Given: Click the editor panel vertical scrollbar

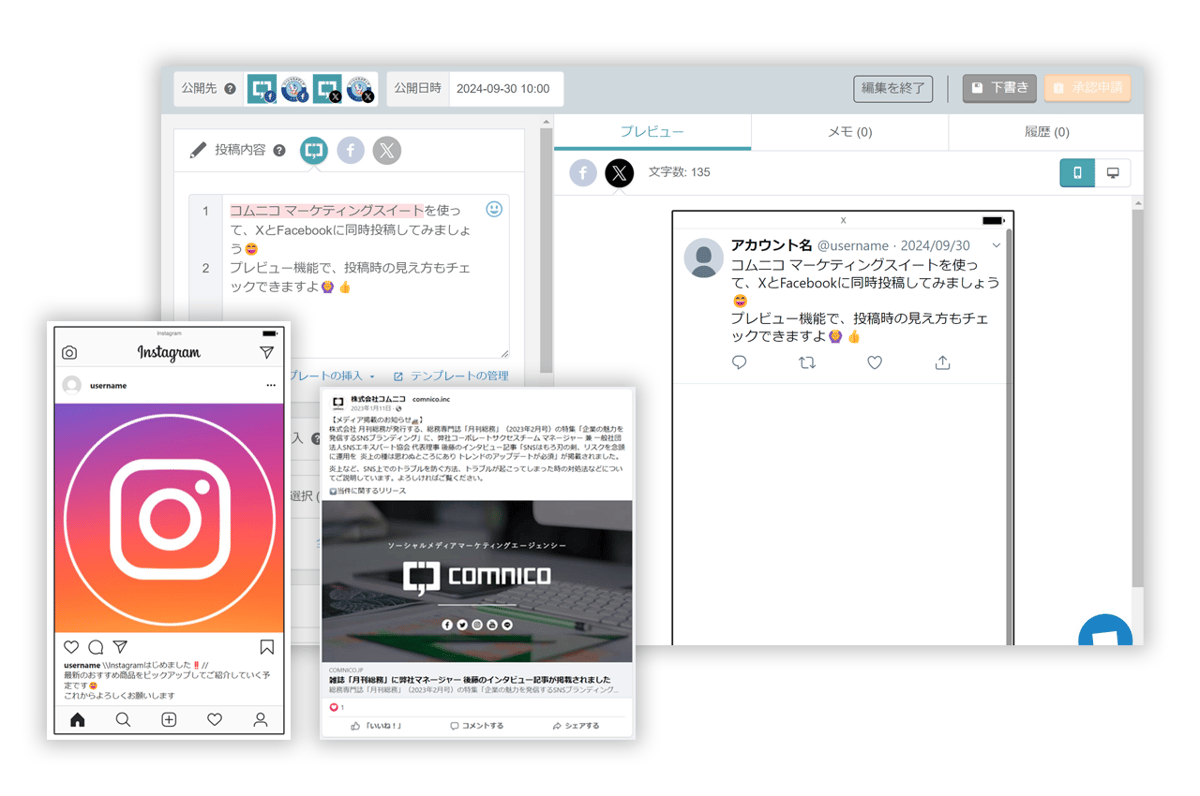Looking at the screenshot, I should (546, 250).
